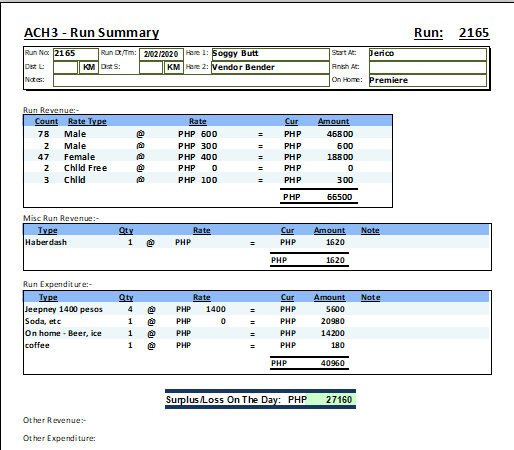This screenshot has width=514, height=450.
Task: Click the empty Notes field
Action: 191,80
